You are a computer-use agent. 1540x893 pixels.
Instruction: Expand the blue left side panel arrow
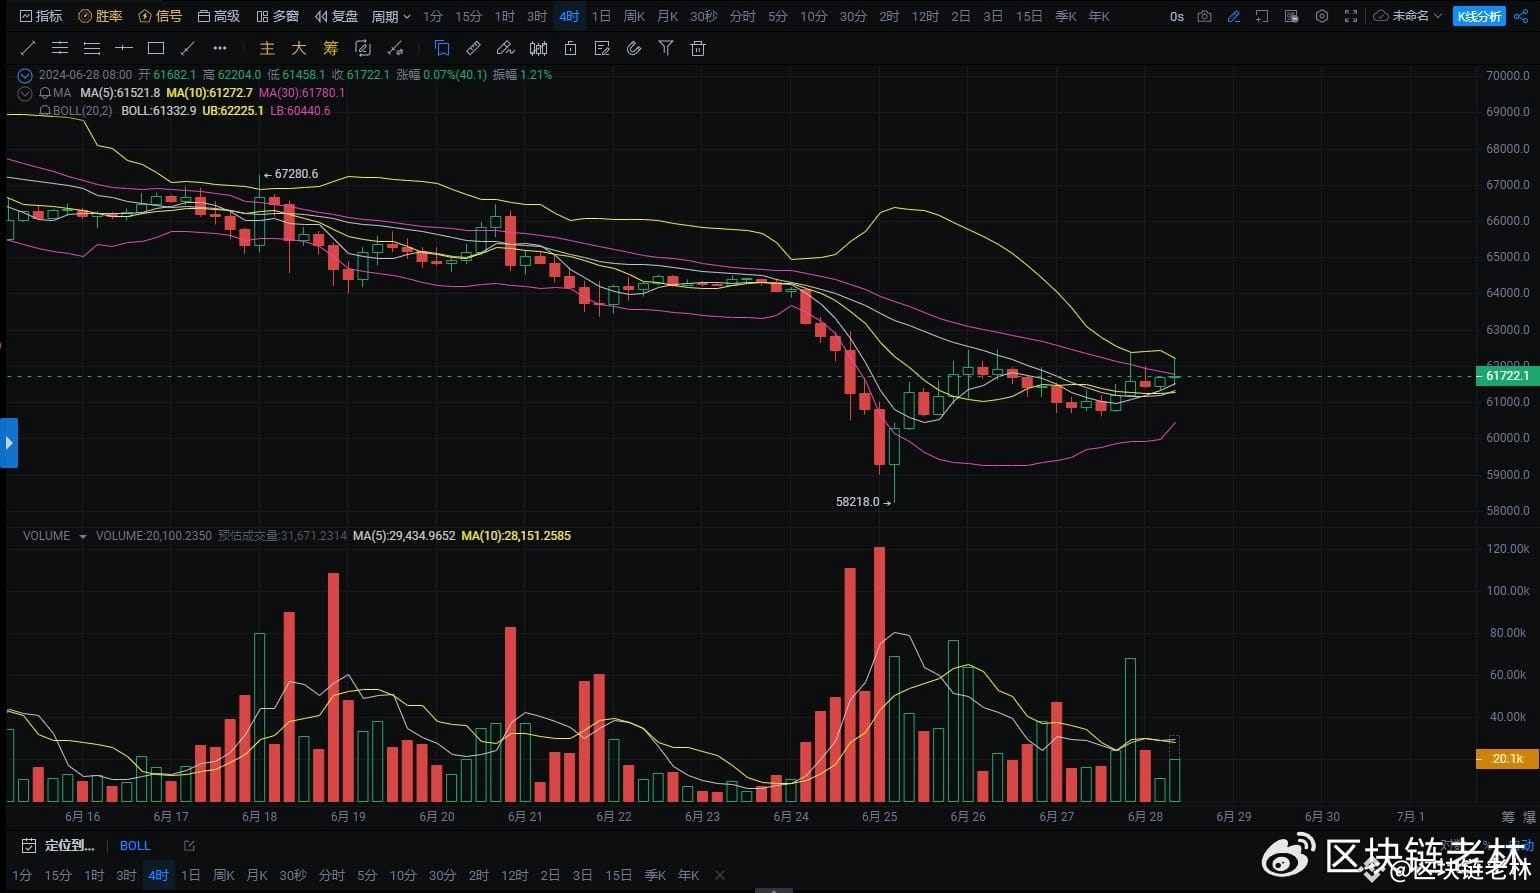9,443
